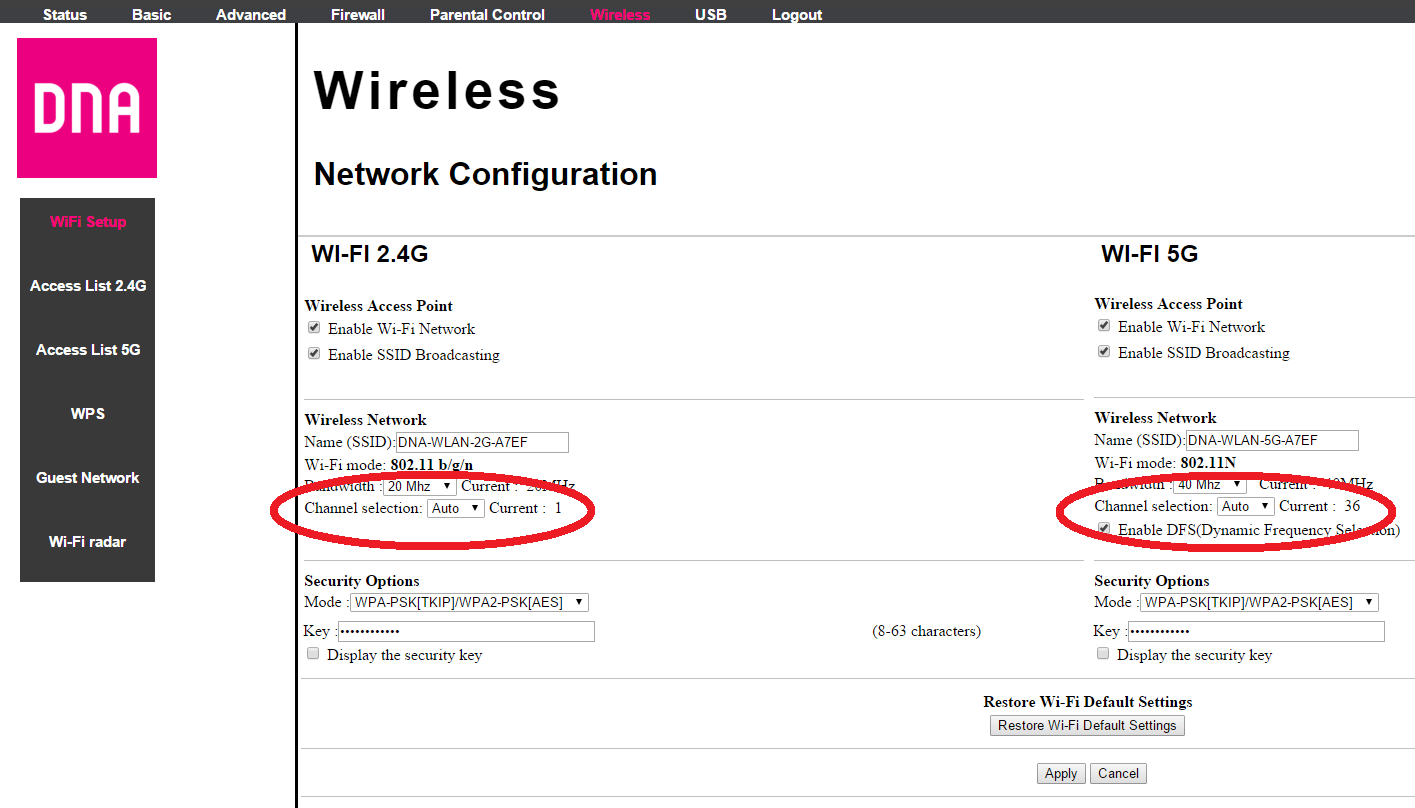Check Display the security key for 2.4G

pyautogui.click(x=314, y=654)
